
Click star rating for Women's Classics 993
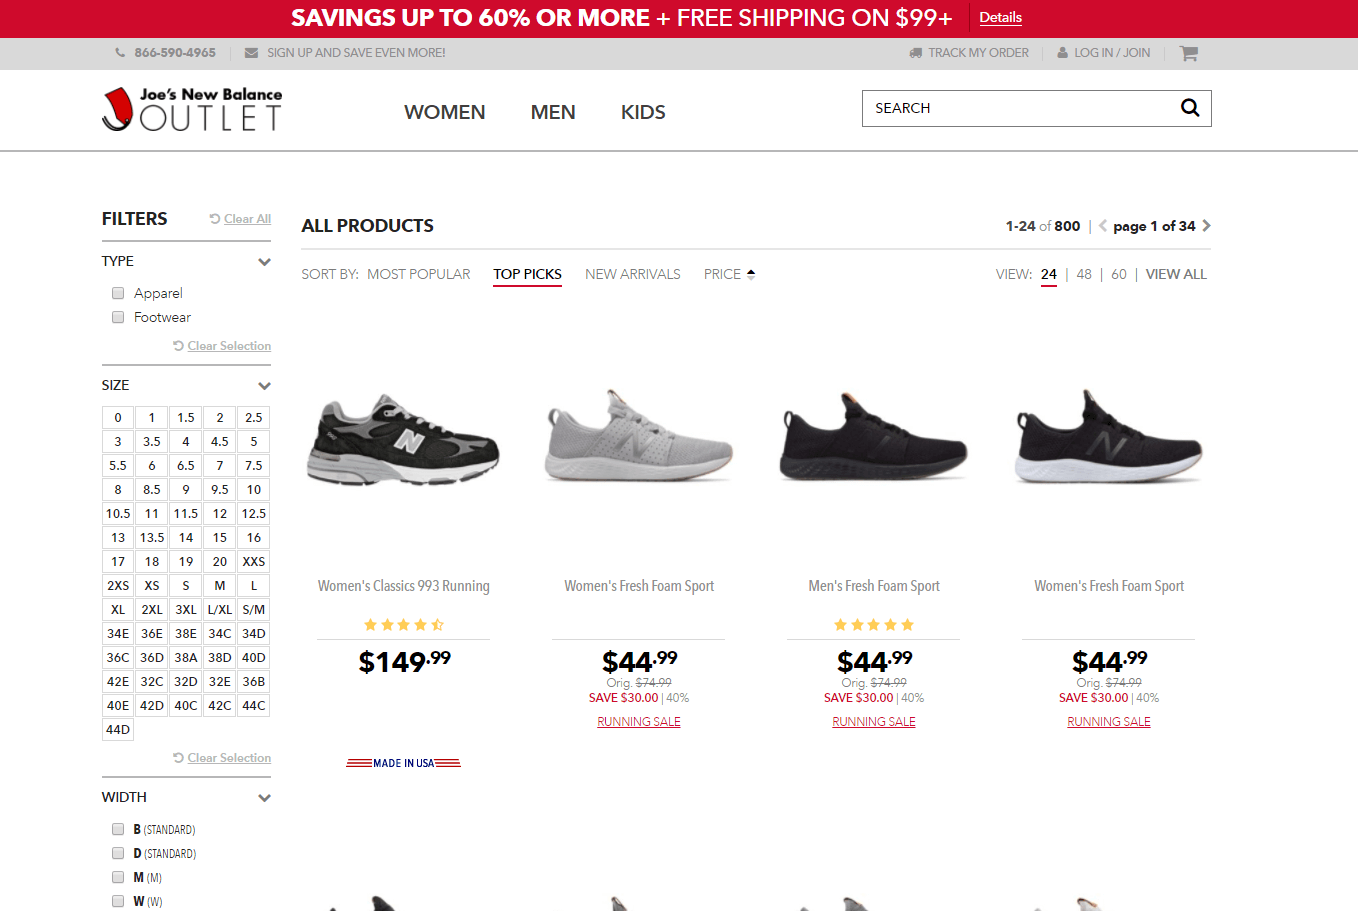(x=404, y=625)
